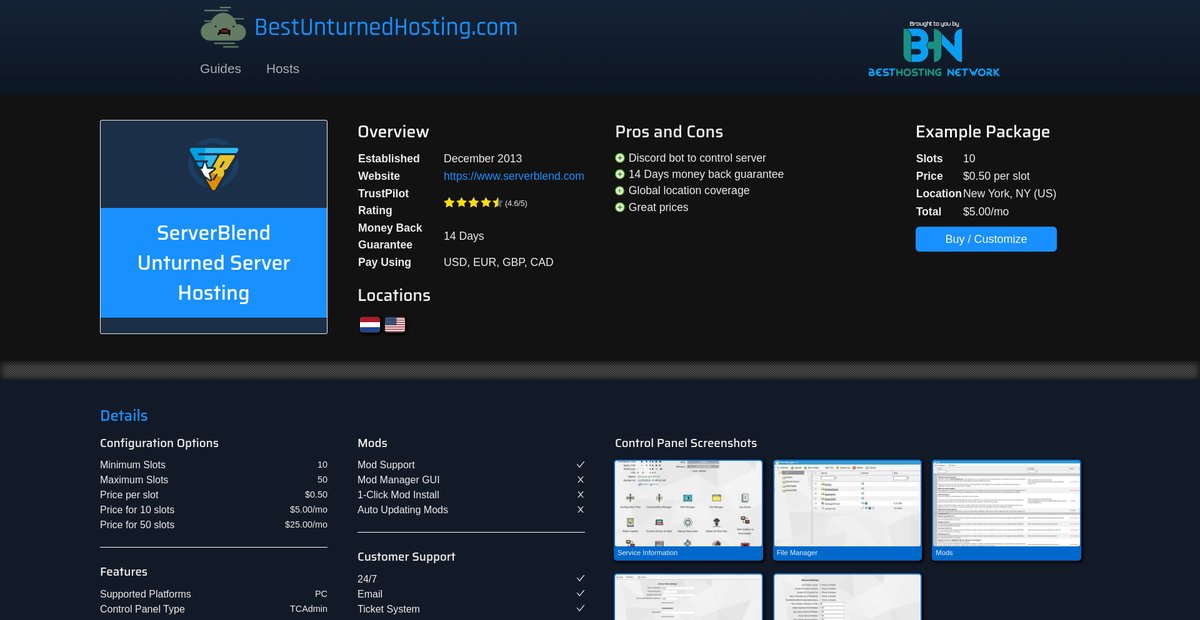This screenshot has height=620, width=1200.
Task: Click the ServerBlend shield logo icon
Action: 213,164
